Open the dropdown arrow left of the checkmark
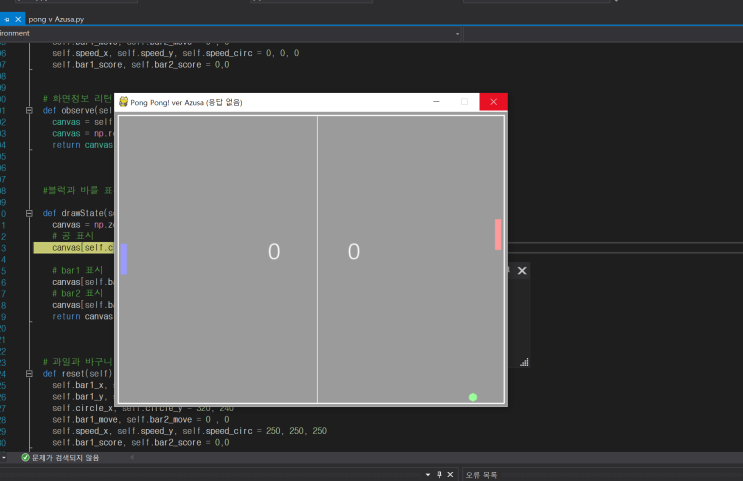743x481 pixels. (x=4, y=457)
